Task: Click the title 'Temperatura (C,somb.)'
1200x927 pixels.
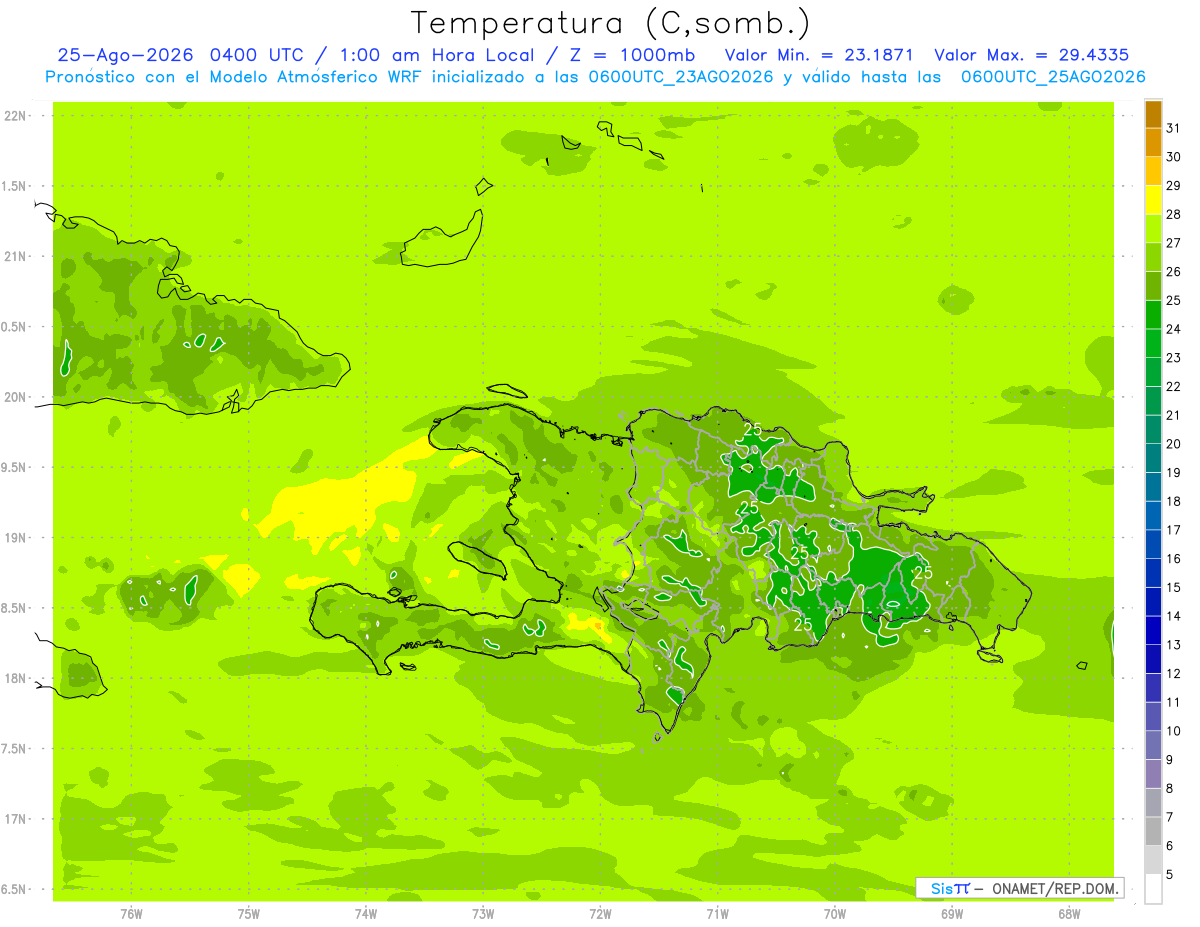Action: point(611,23)
